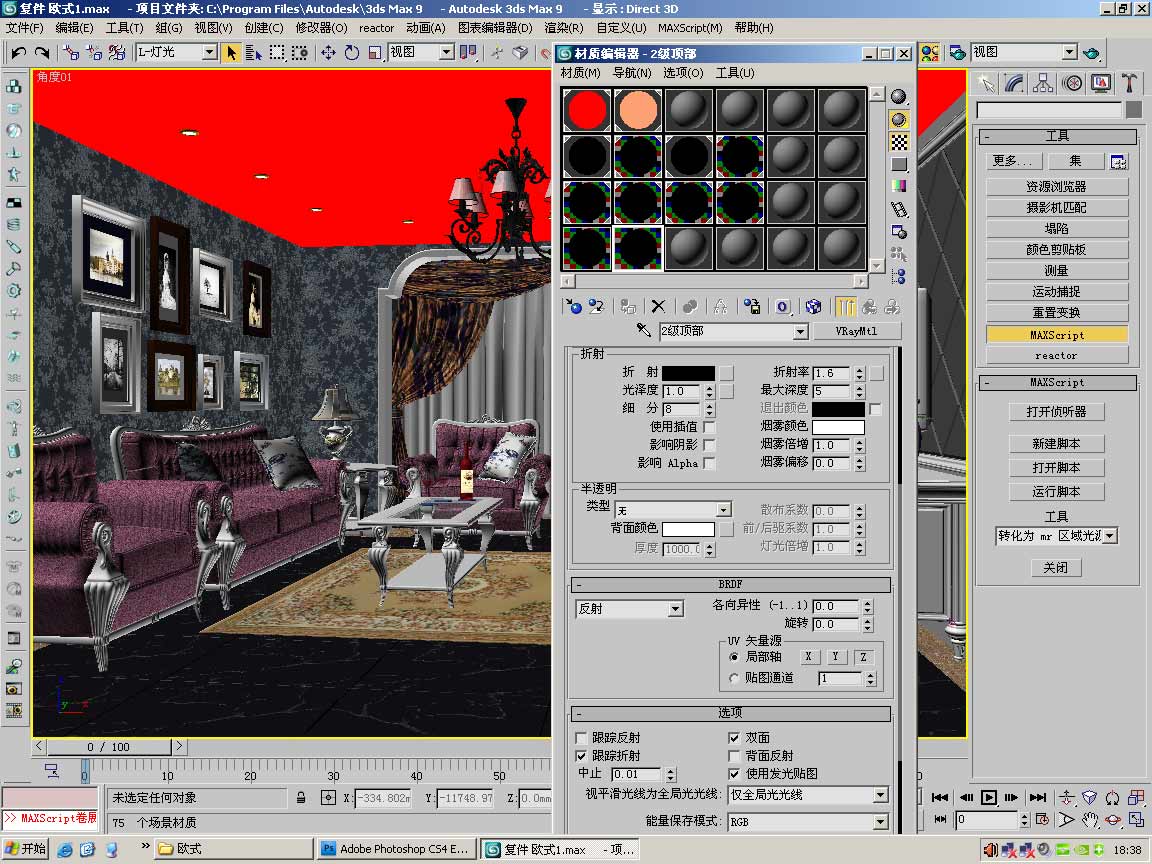Activate the Select and Move tool
1152x864 pixels.
pos(328,53)
